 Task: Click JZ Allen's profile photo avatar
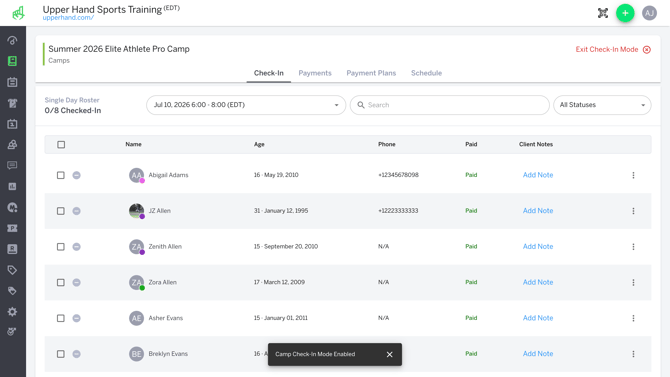tap(137, 211)
